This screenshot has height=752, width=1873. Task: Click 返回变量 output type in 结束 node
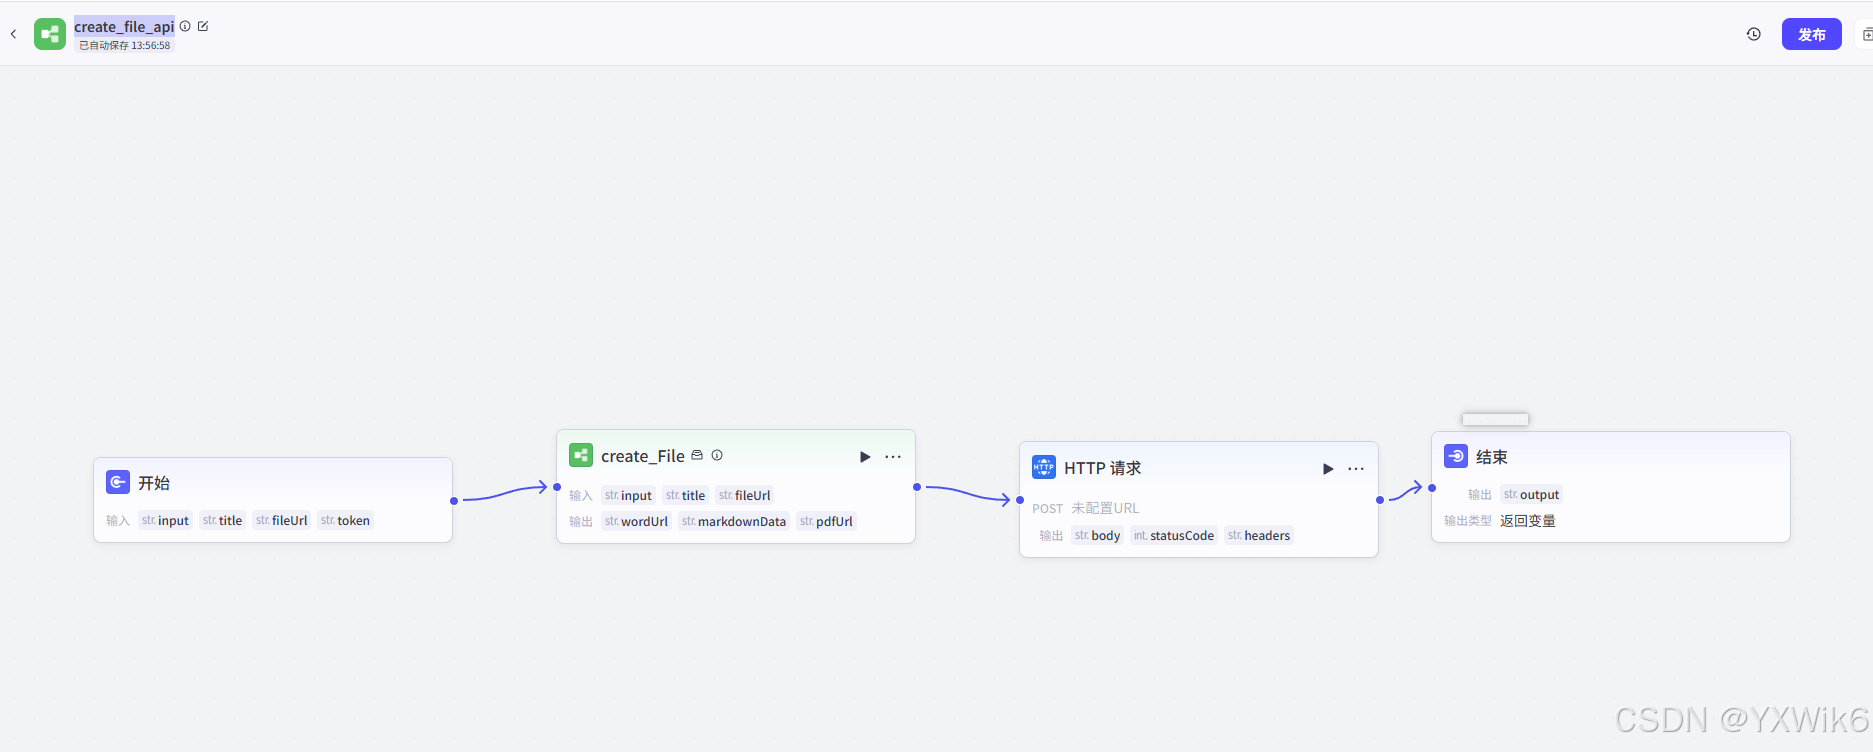tap(1528, 520)
